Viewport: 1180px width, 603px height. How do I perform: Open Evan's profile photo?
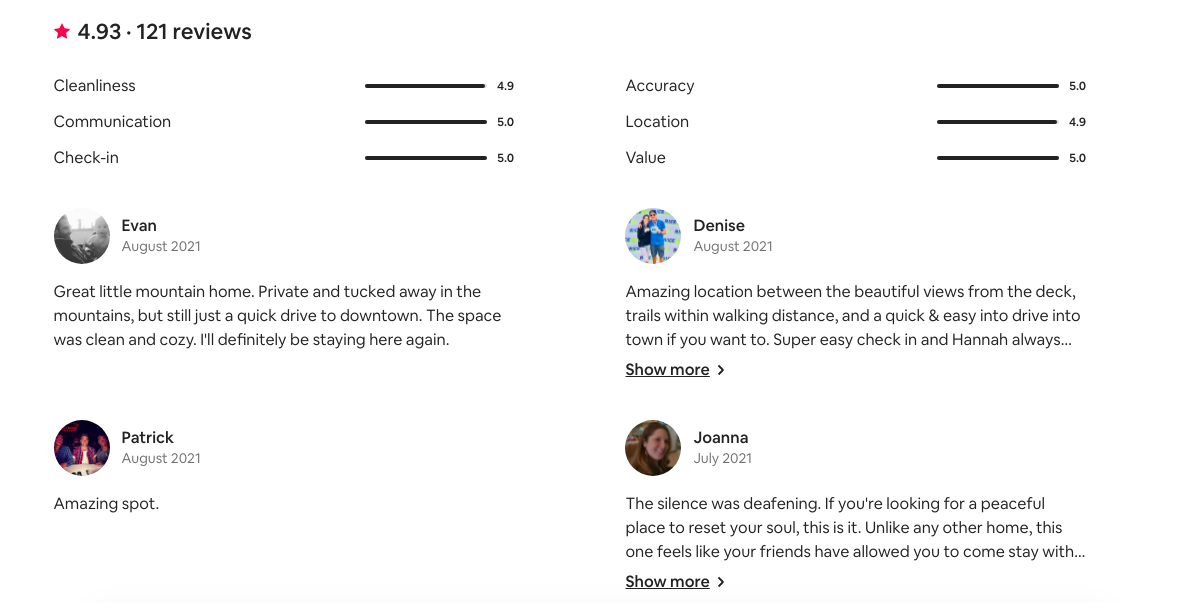pos(82,236)
